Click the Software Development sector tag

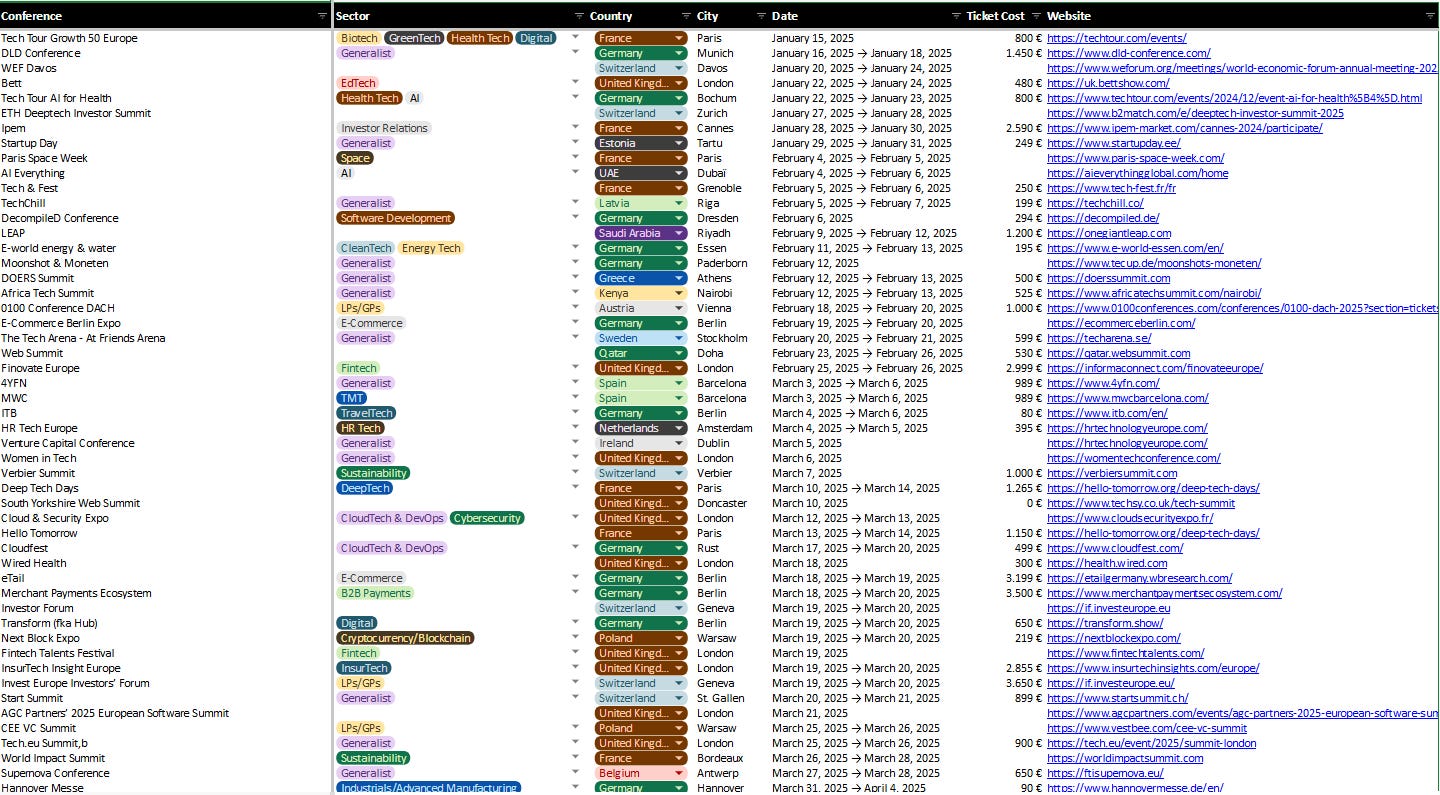point(396,218)
